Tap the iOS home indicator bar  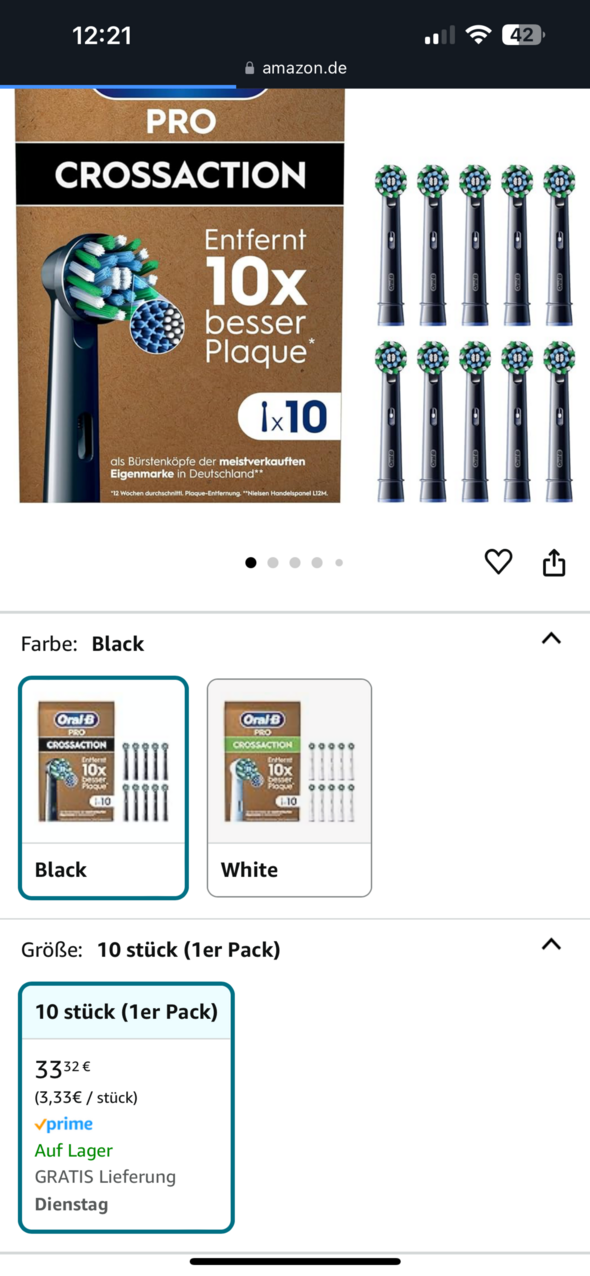coord(295,1261)
